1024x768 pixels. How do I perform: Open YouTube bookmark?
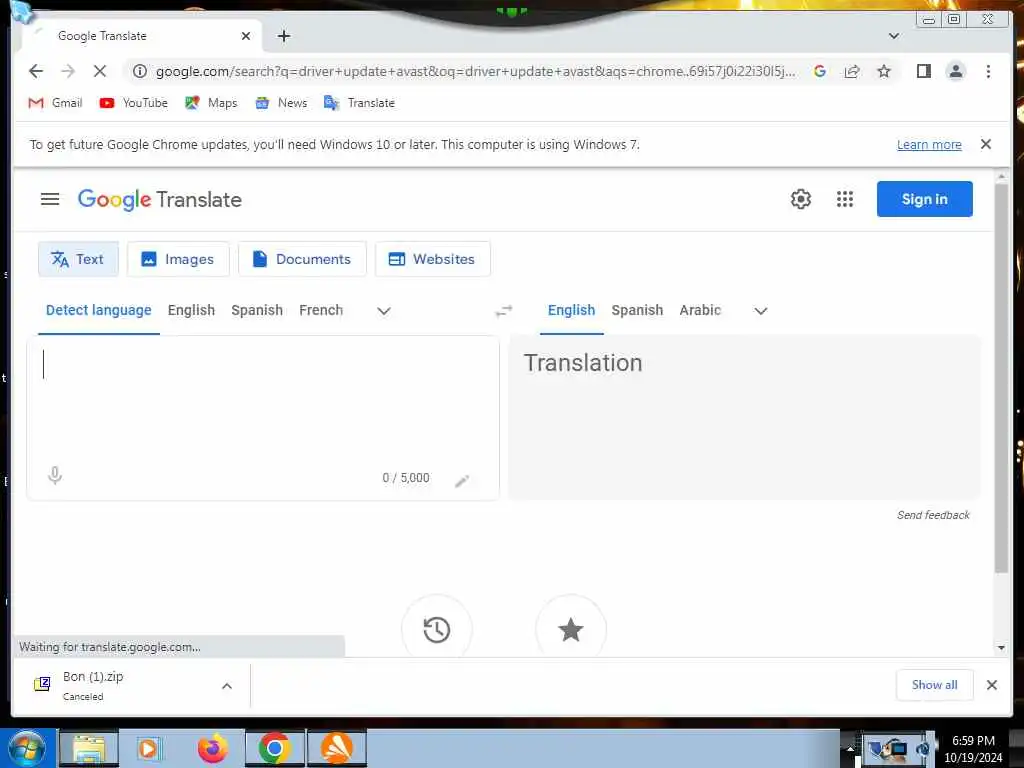(x=134, y=103)
